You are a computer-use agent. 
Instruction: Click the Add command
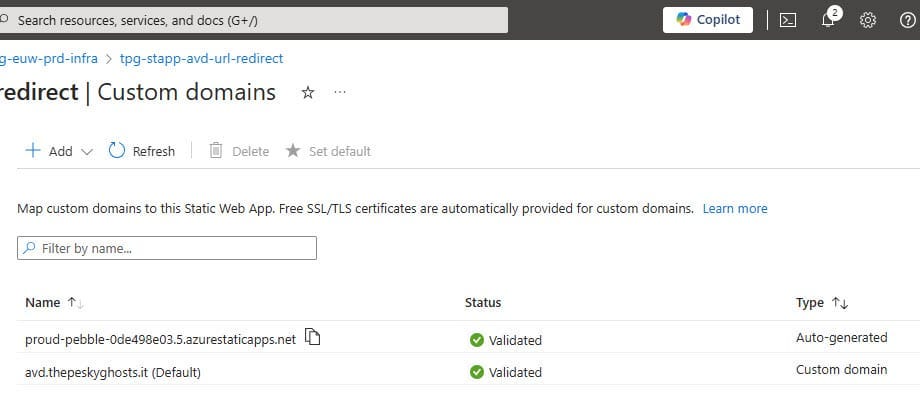[49, 151]
